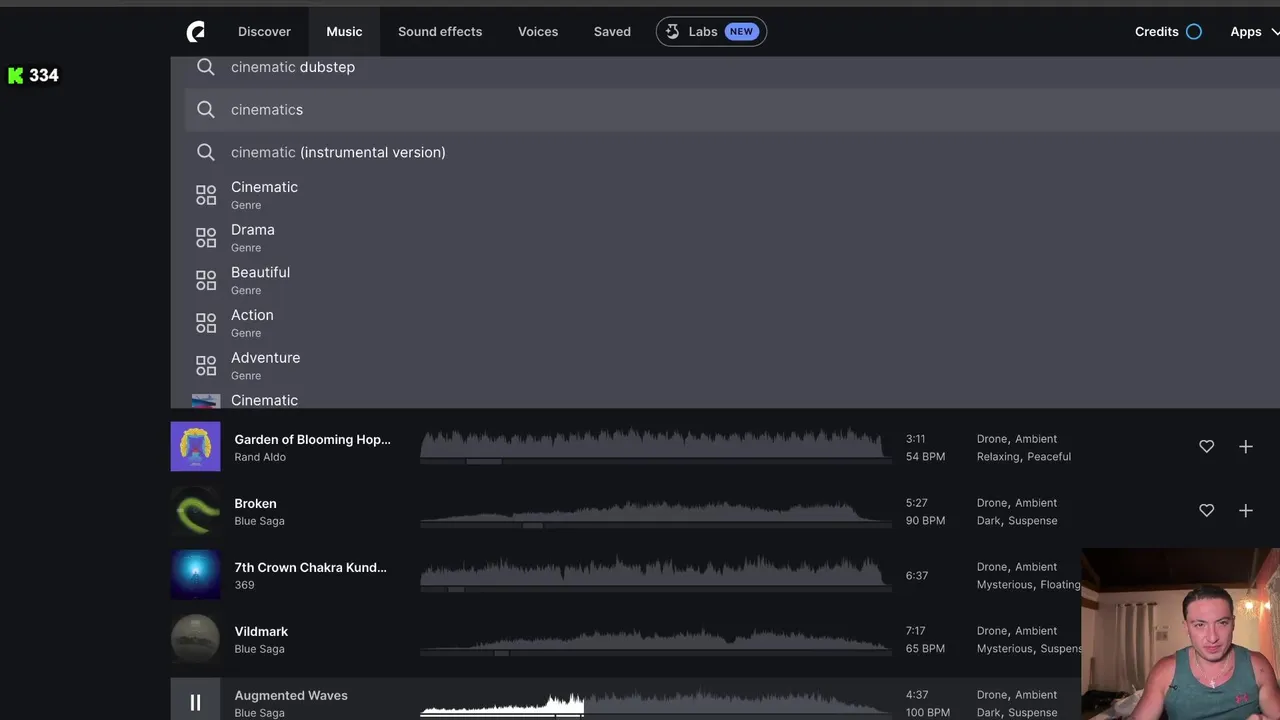Viewport: 1280px width, 720px height.
Task: Seek within the Augmented Waves waveform
Action: (700, 703)
